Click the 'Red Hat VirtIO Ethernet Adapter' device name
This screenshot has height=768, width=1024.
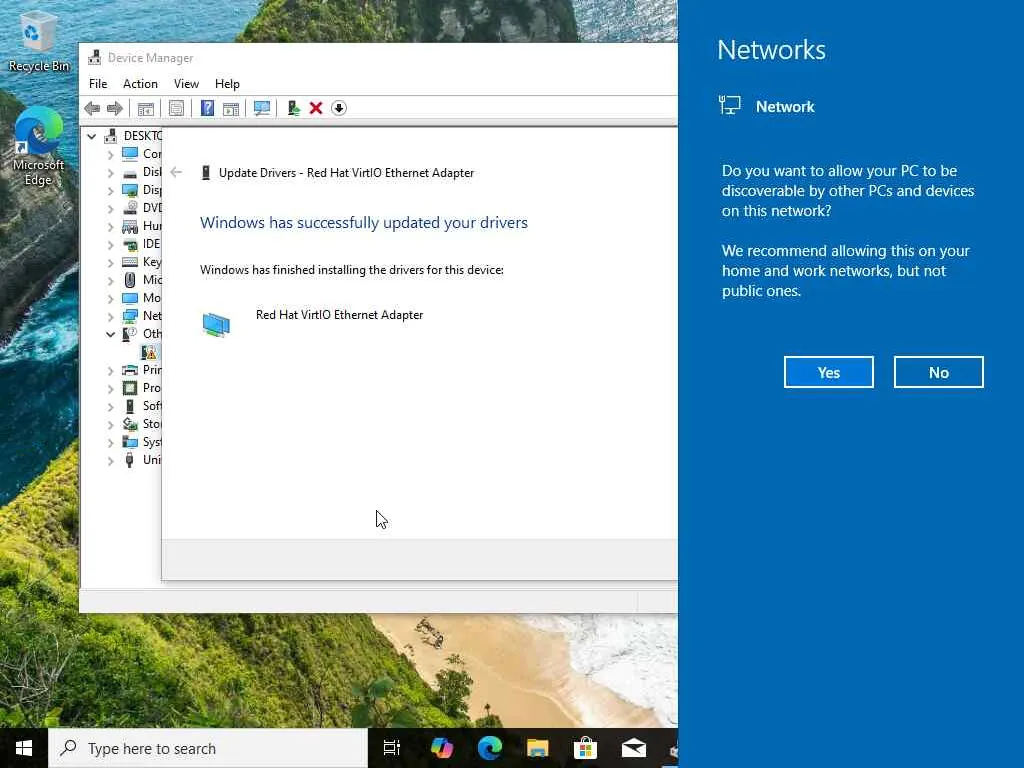pyautogui.click(x=340, y=315)
